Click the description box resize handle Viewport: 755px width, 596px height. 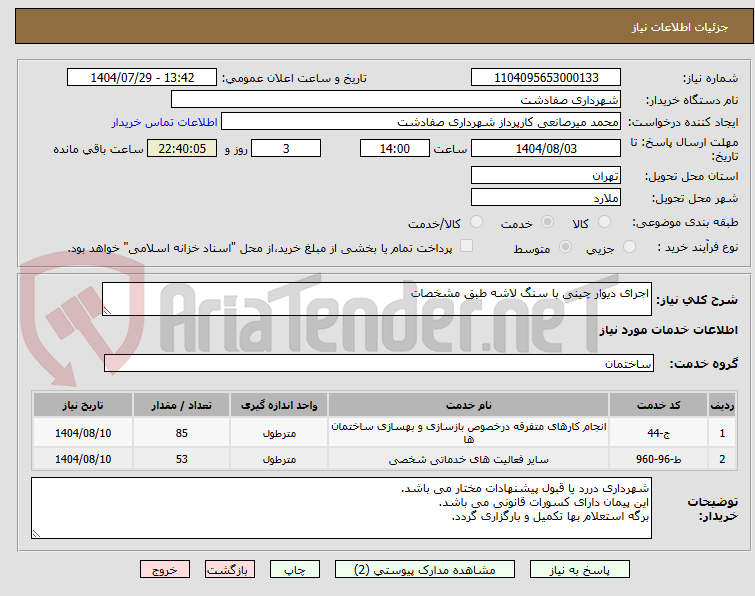107,311
